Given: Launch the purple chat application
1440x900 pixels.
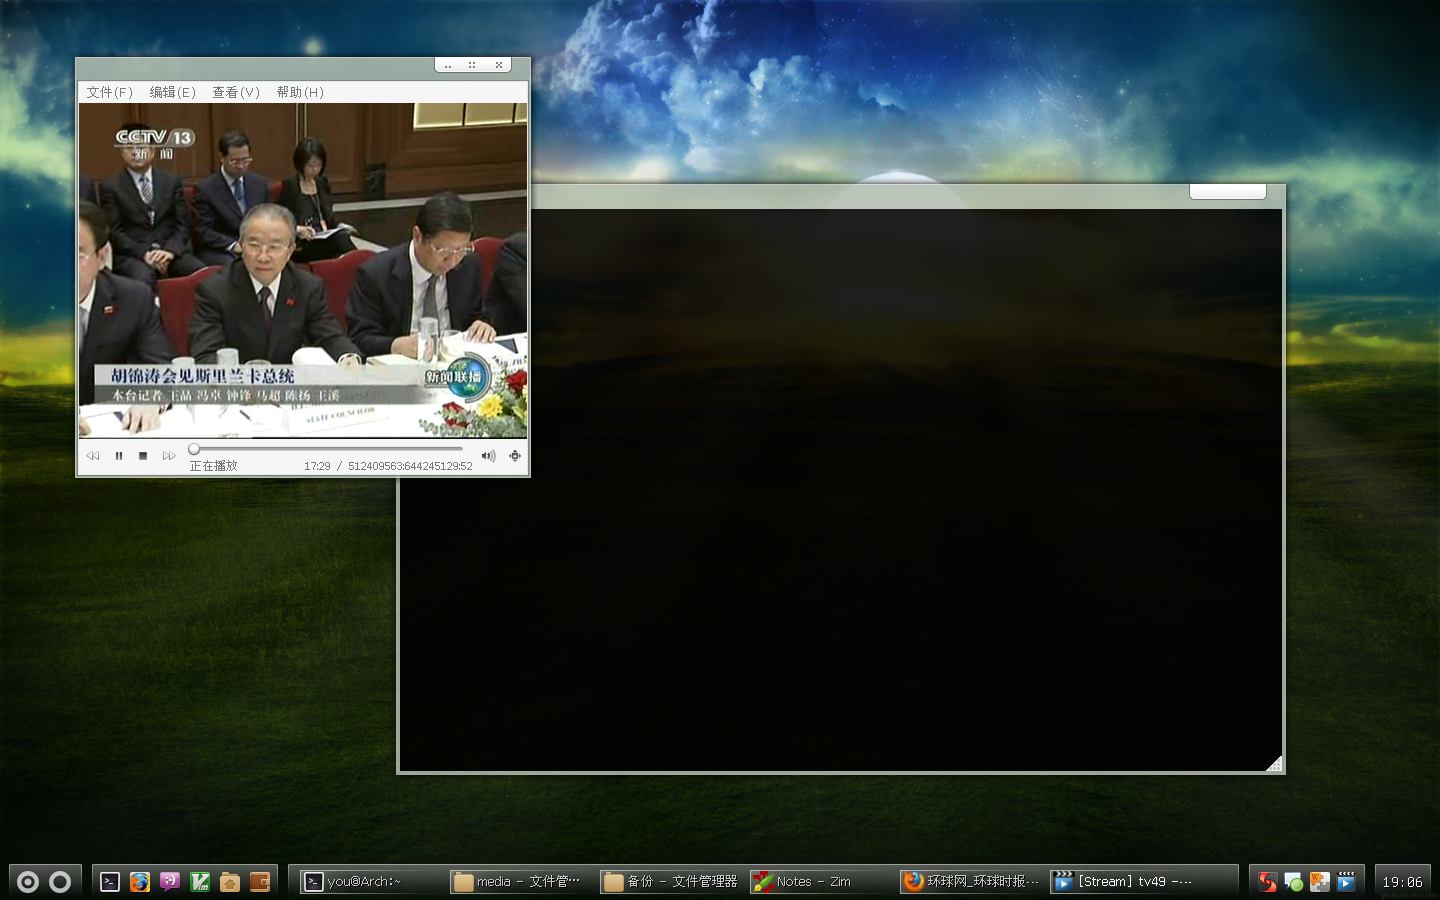Looking at the screenshot, I should click(x=170, y=881).
